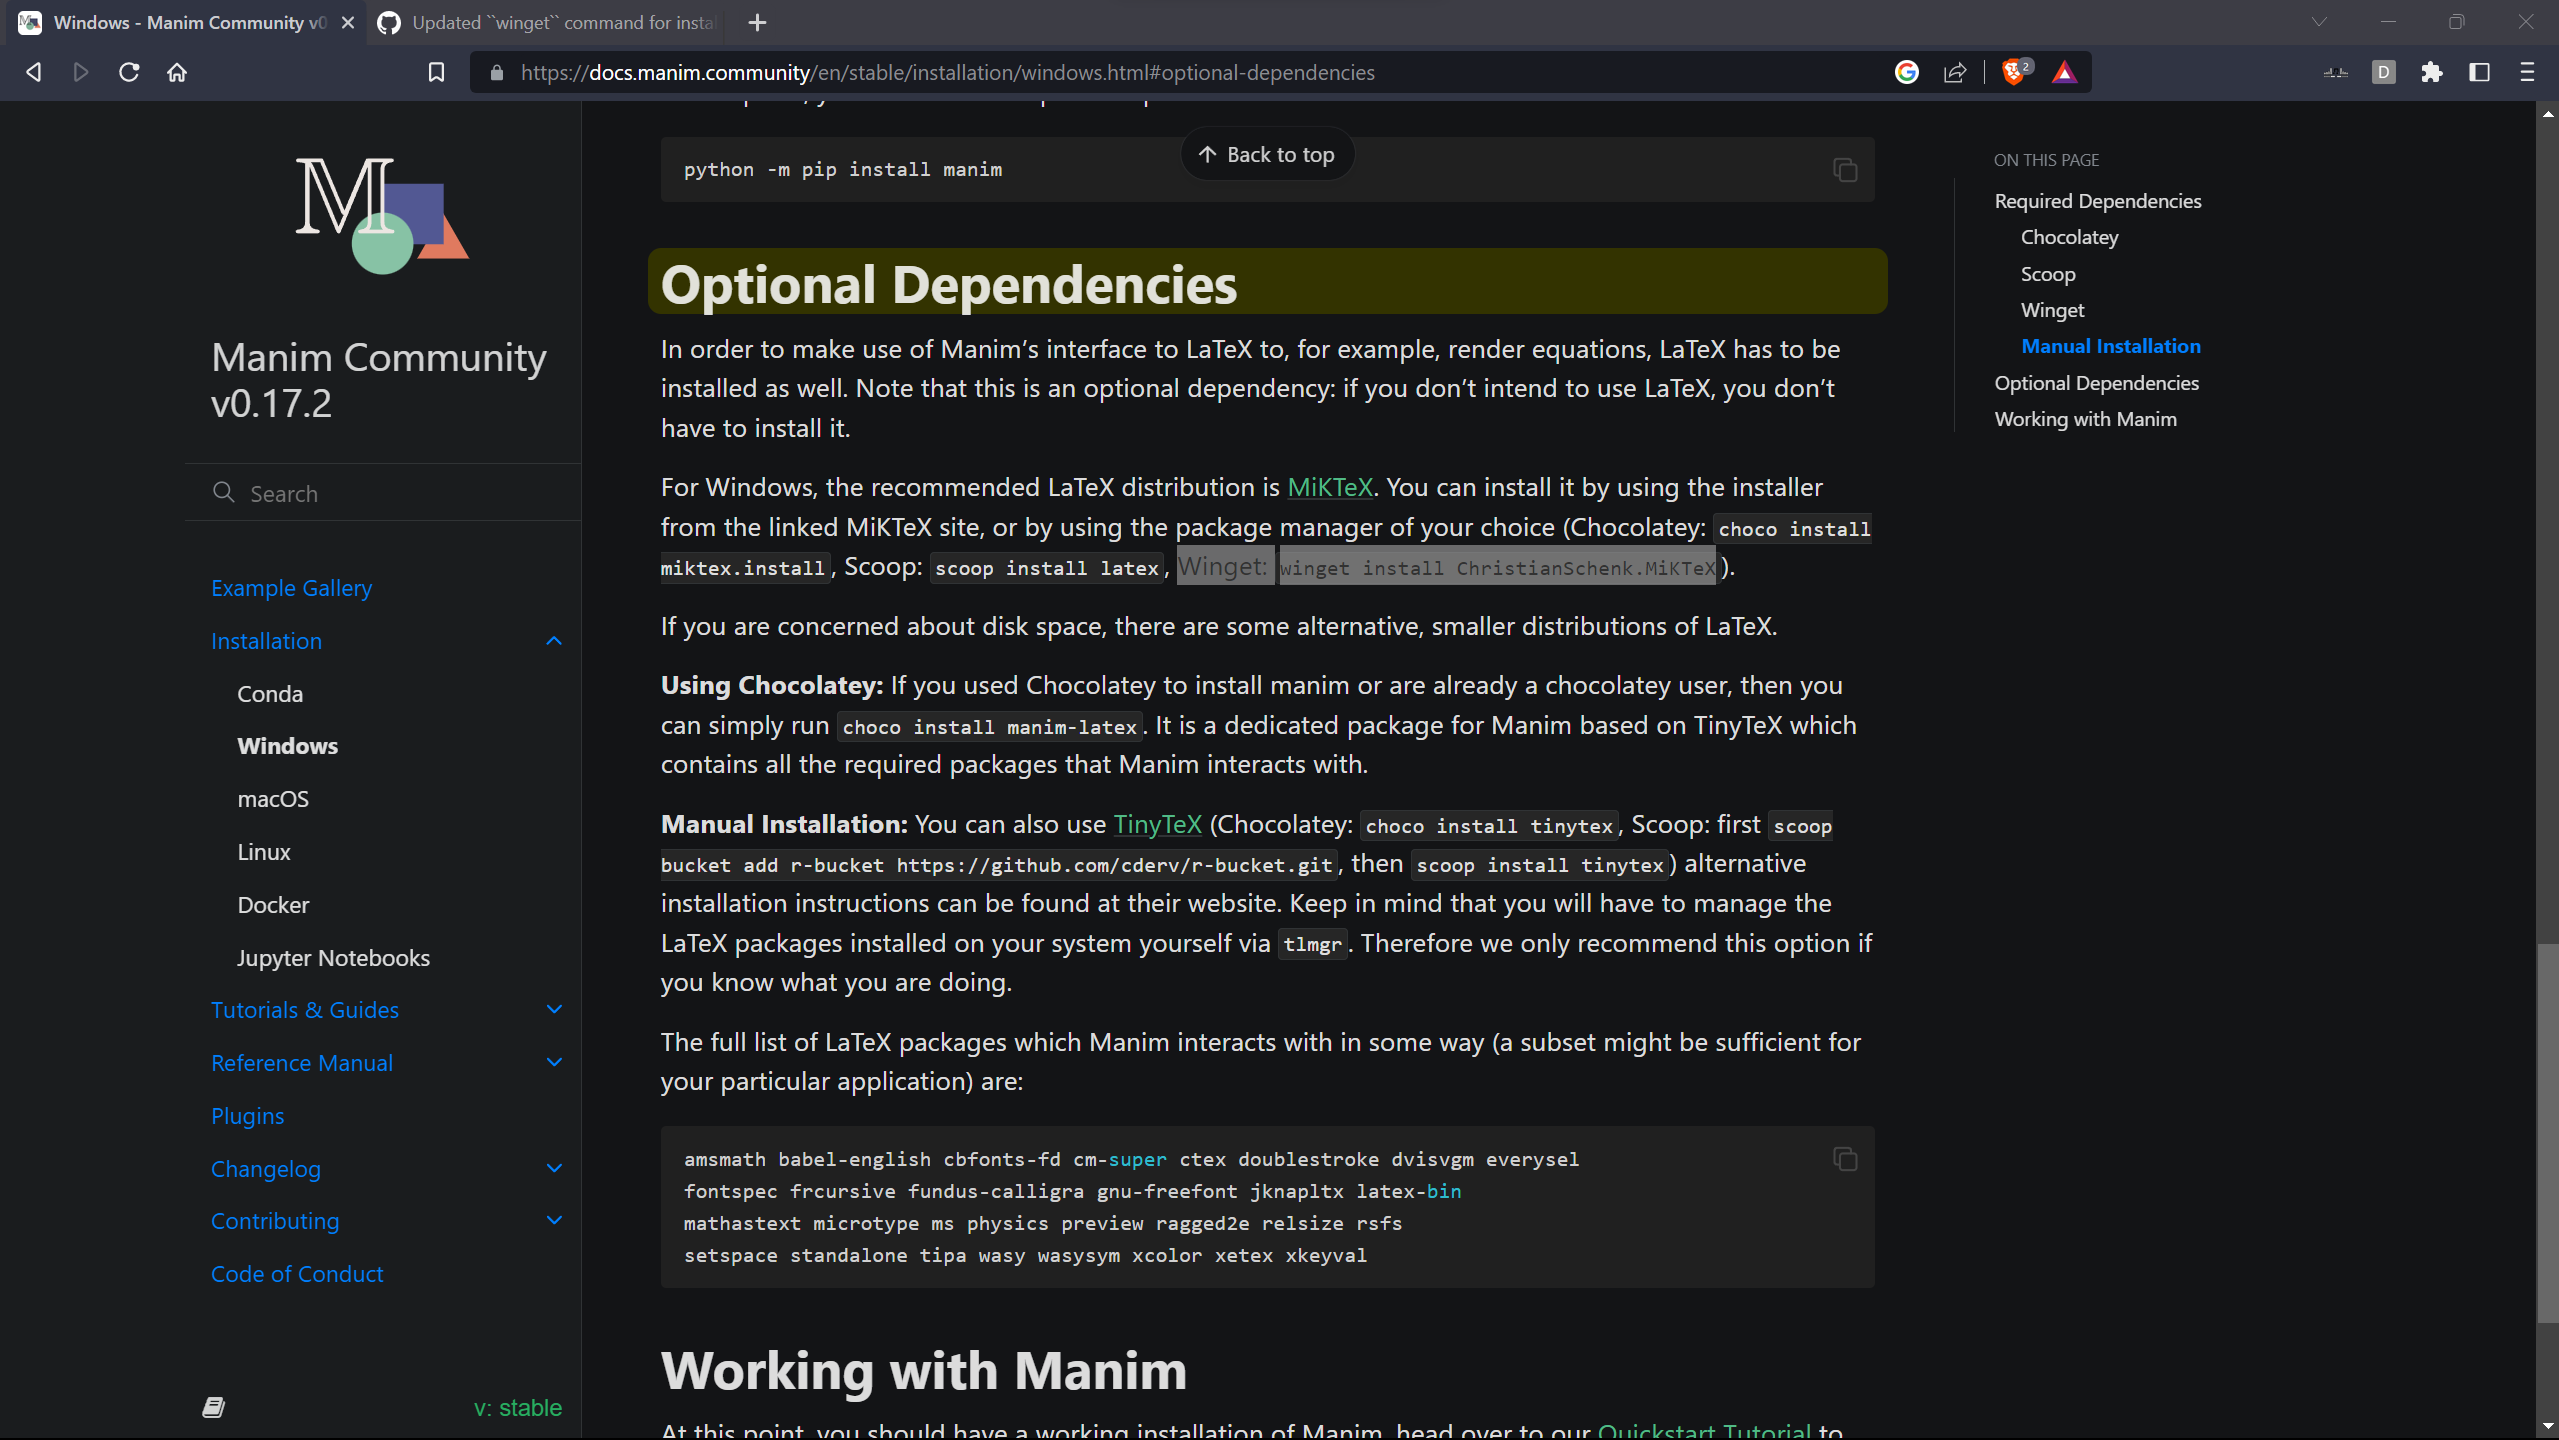Jump to Optional Dependencies in page contents
This screenshot has height=1440, width=2559.
(2096, 383)
